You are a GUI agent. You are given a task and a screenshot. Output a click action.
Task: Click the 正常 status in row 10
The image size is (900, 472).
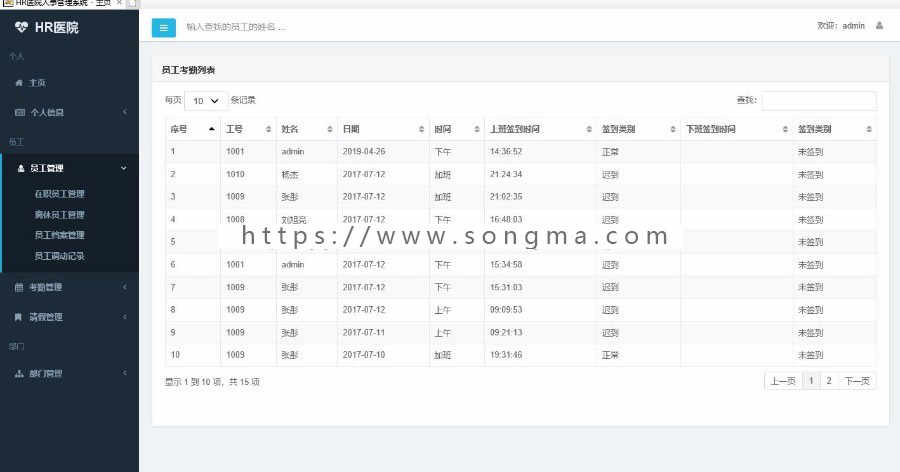(x=610, y=355)
